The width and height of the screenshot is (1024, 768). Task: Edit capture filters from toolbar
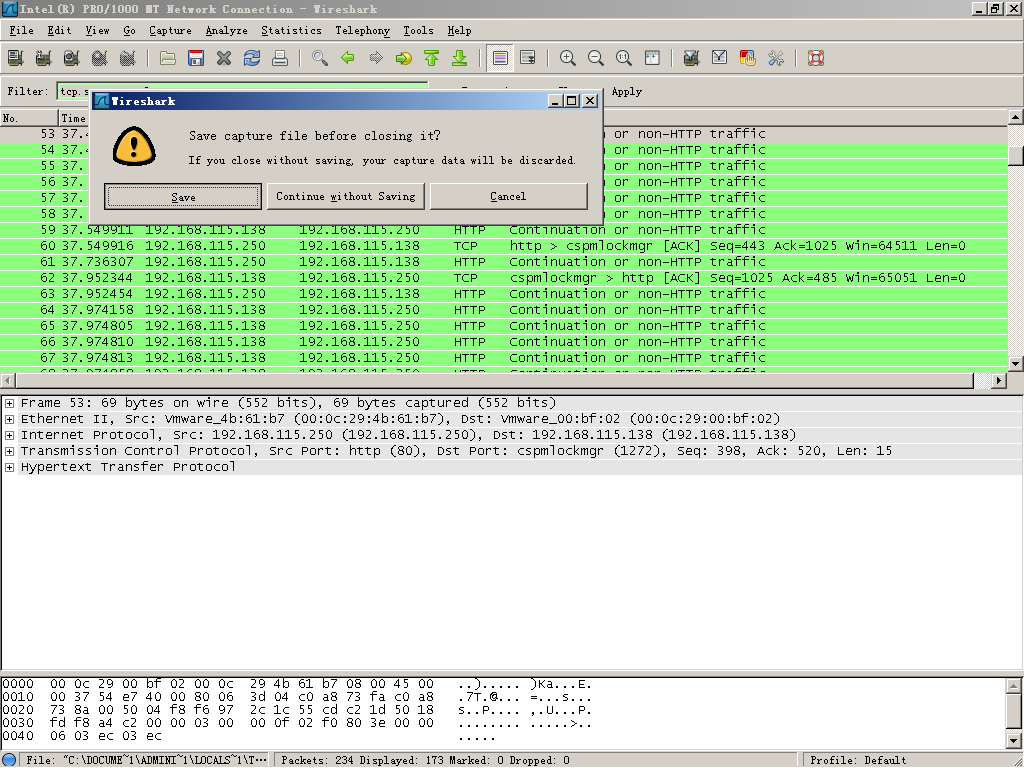tap(692, 58)
